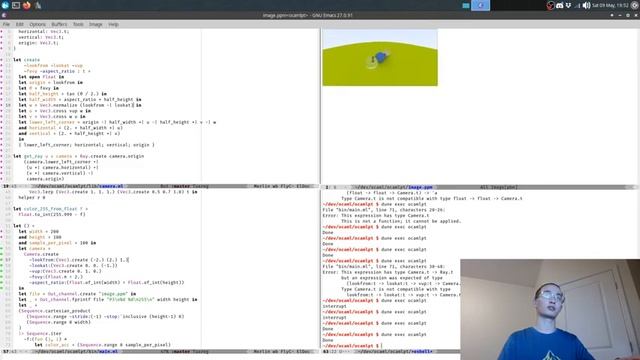
Task: Open the Buffers menu
Action: (59, 24)
